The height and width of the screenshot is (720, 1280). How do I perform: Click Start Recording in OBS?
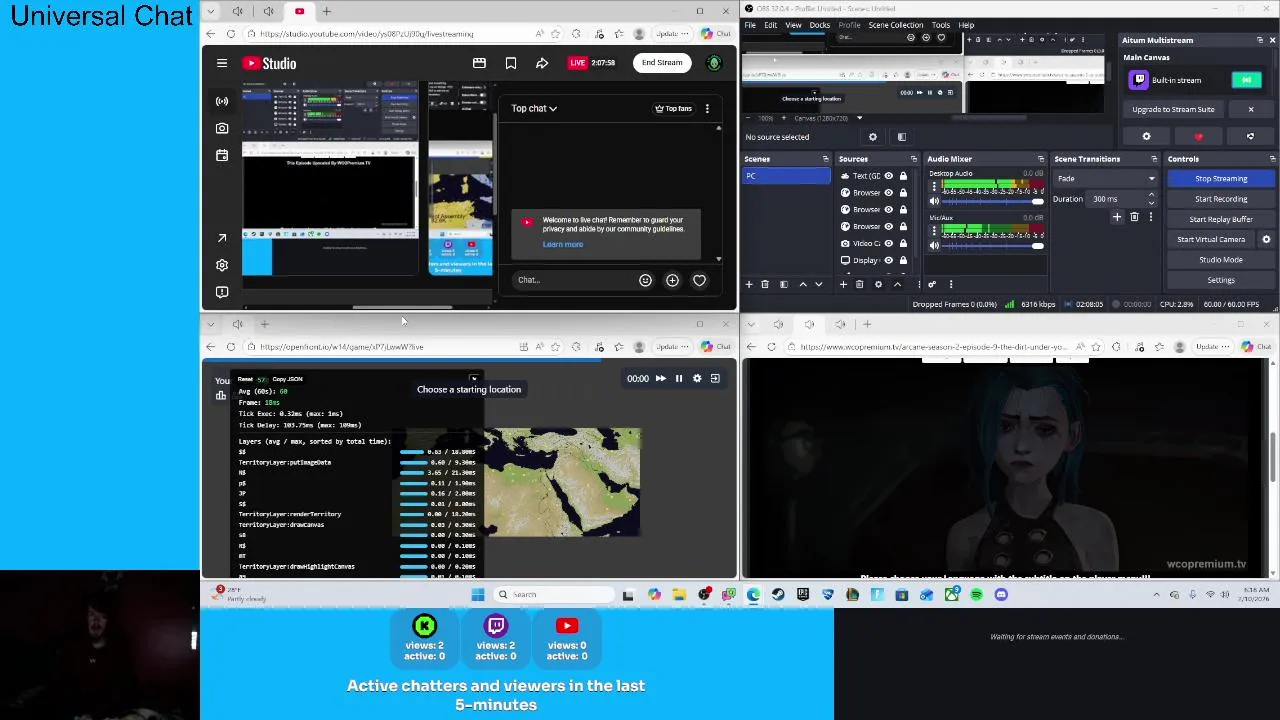click(x=1221, y=199)
